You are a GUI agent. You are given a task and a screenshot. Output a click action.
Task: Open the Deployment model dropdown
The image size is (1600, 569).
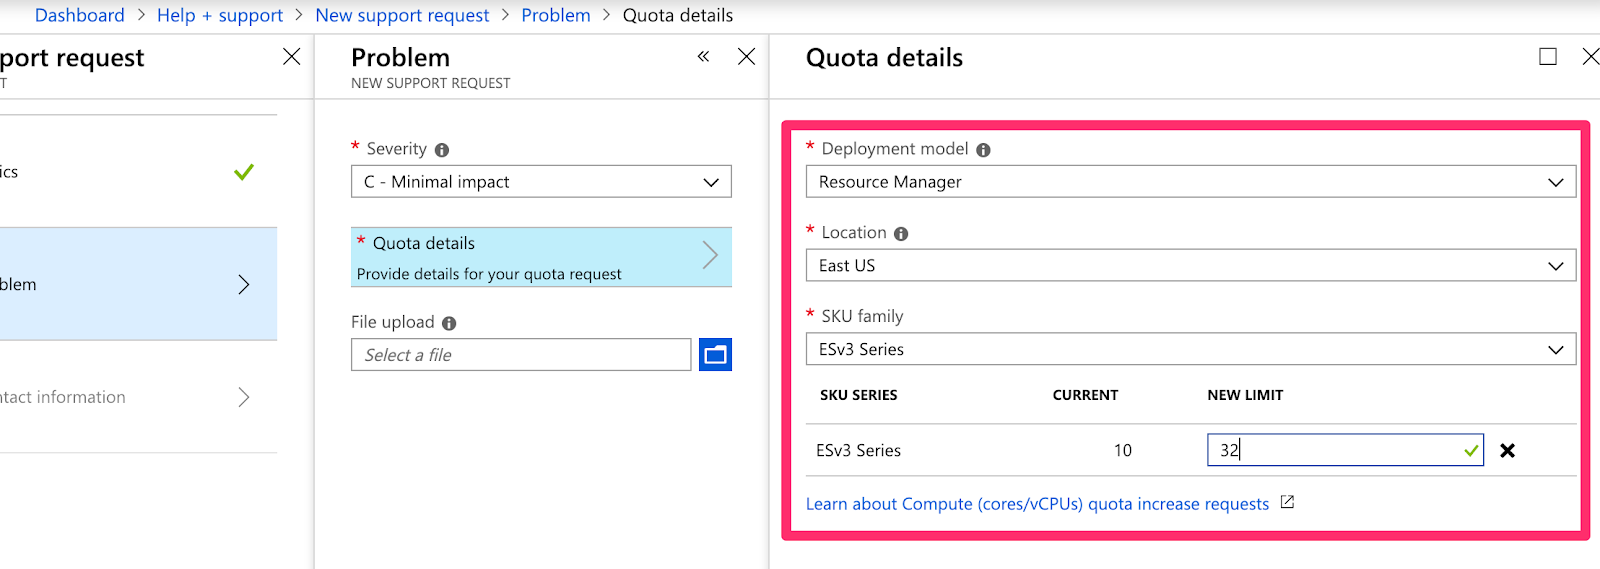(x=1190, y=182)
